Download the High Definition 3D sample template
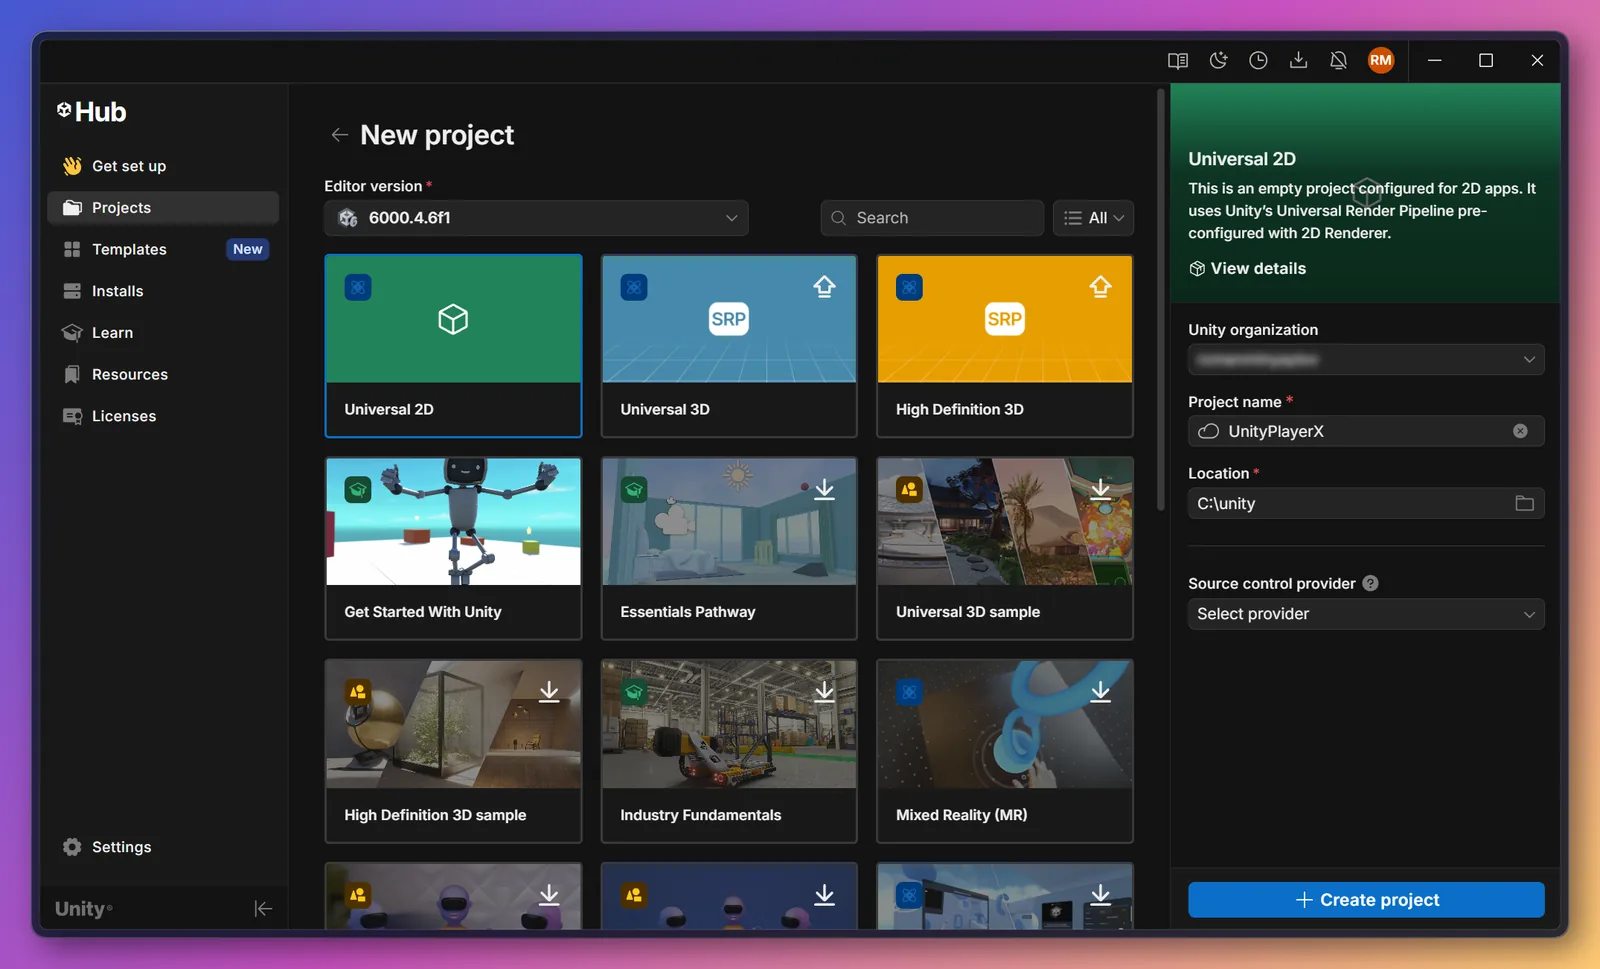 click(549, 692)
